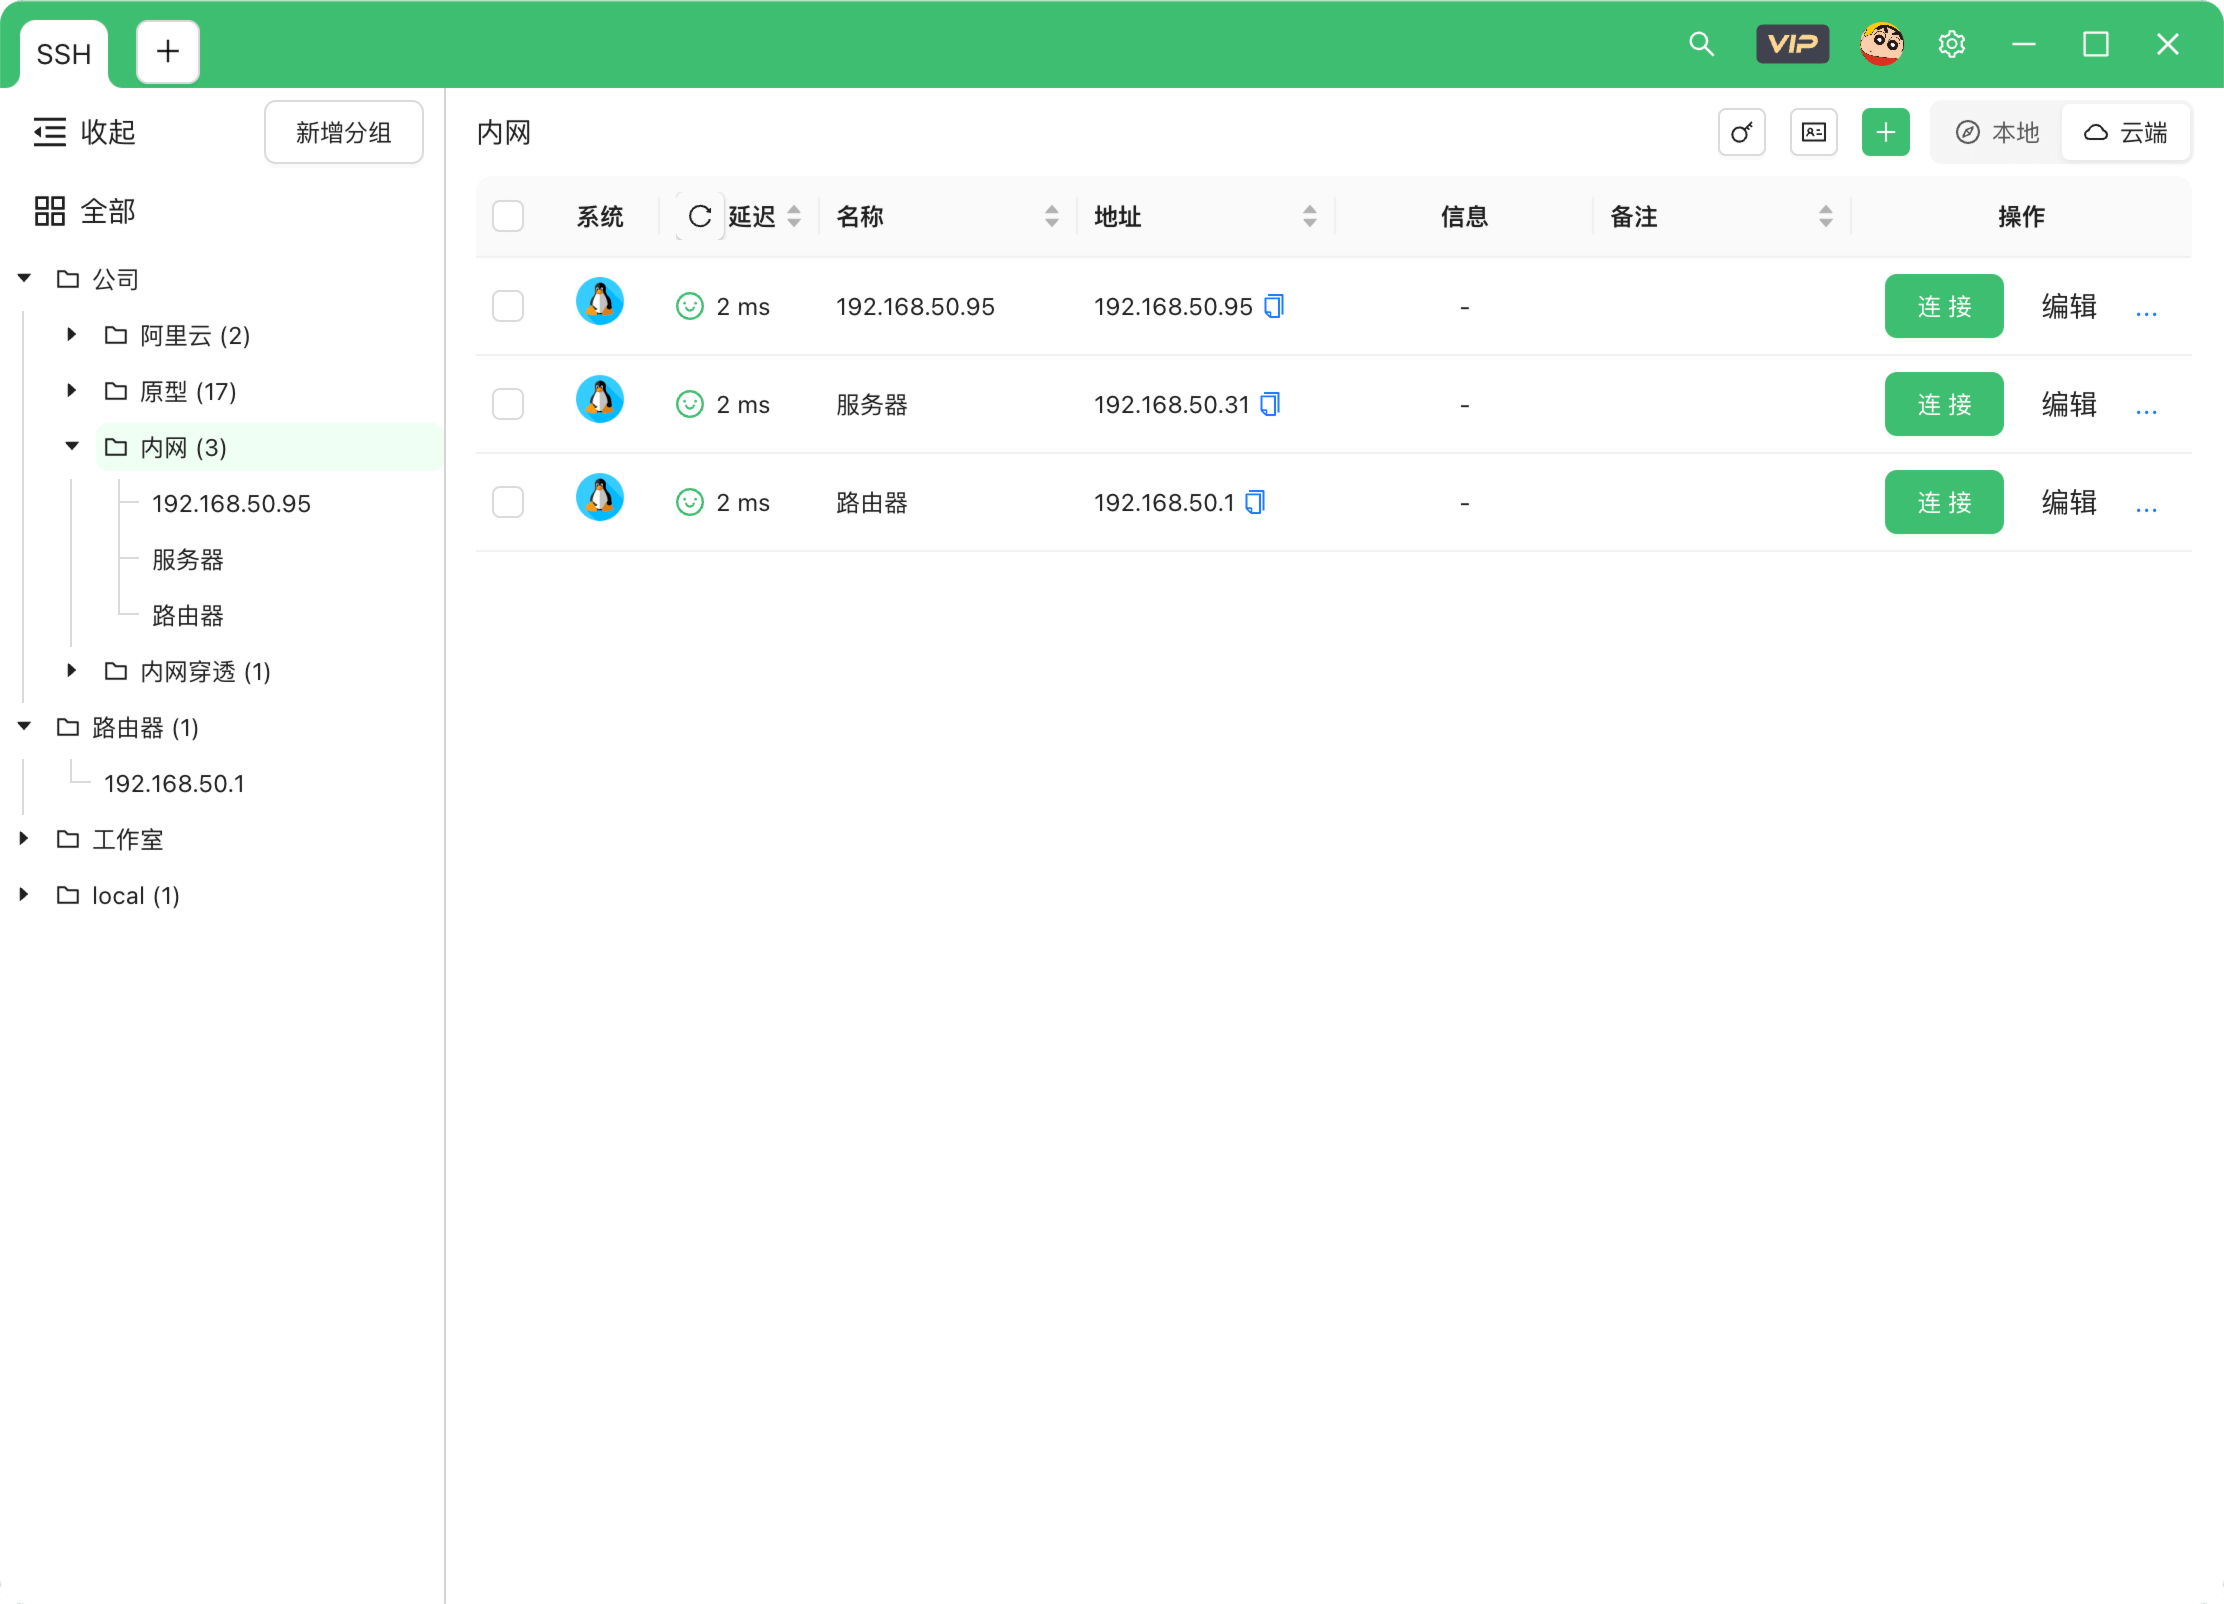The height and width of the screenshot is (1604, 2224).
Task: Open settings gear icon
Action: coord(1951,45)
